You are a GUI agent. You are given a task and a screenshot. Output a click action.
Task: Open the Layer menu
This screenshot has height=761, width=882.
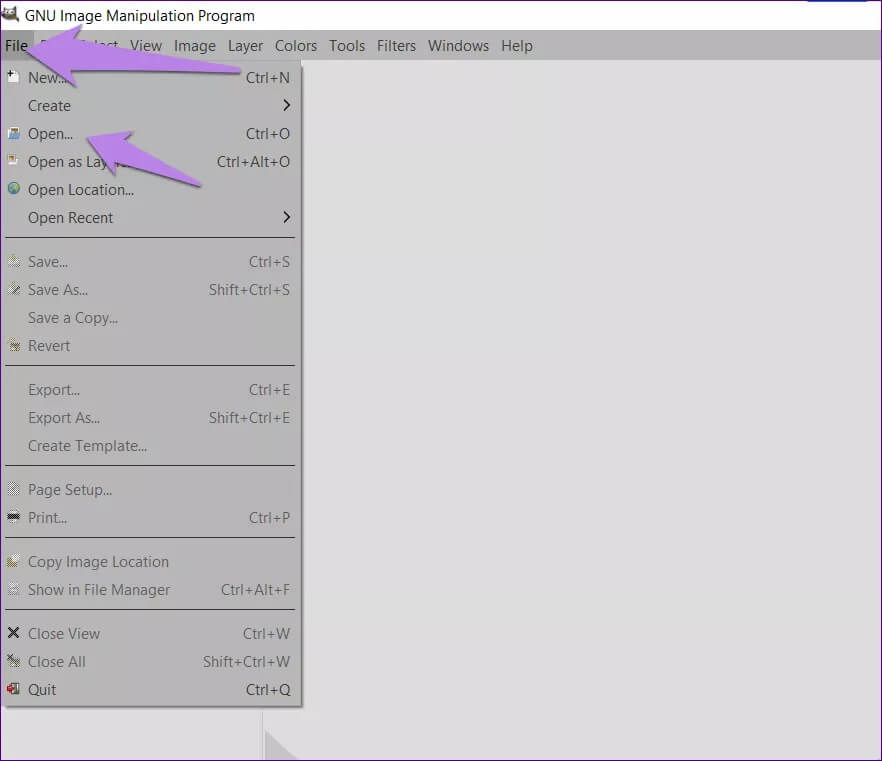coord(245,46)
